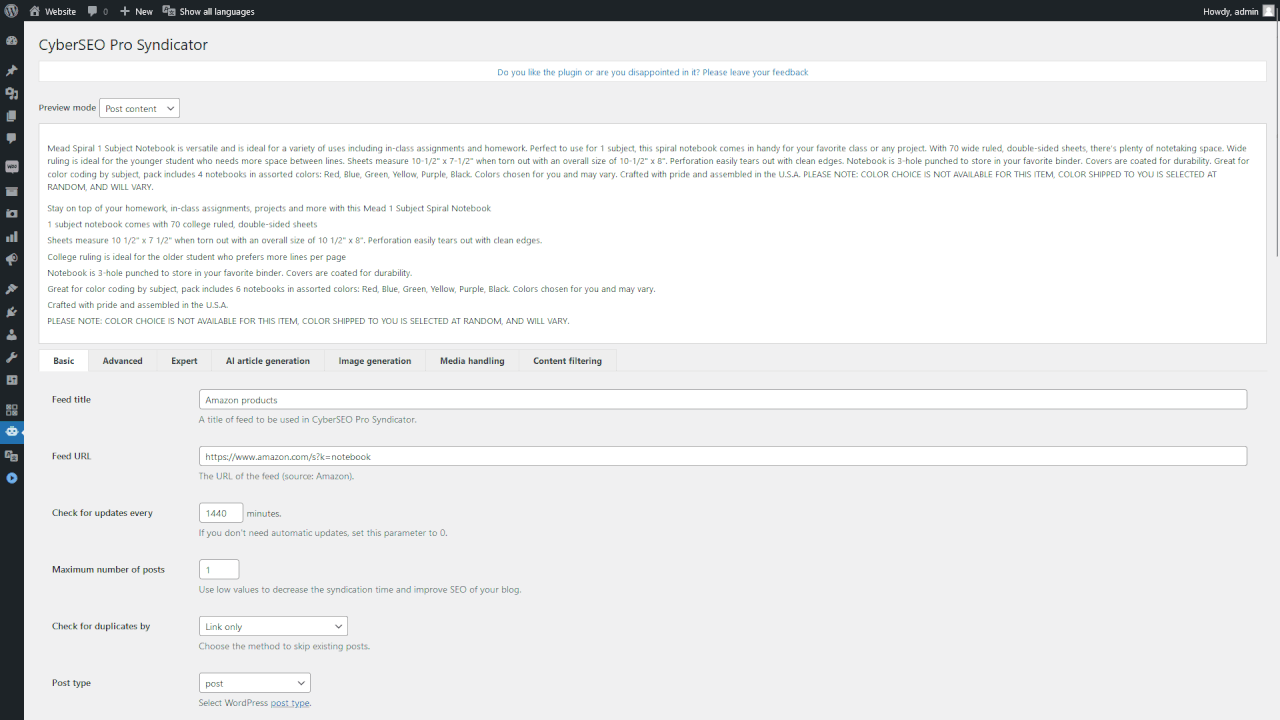The height and width of the screenshot is (720, 1280).
Task: Focus the Maximum number of posts field
Action: point(219,569)
